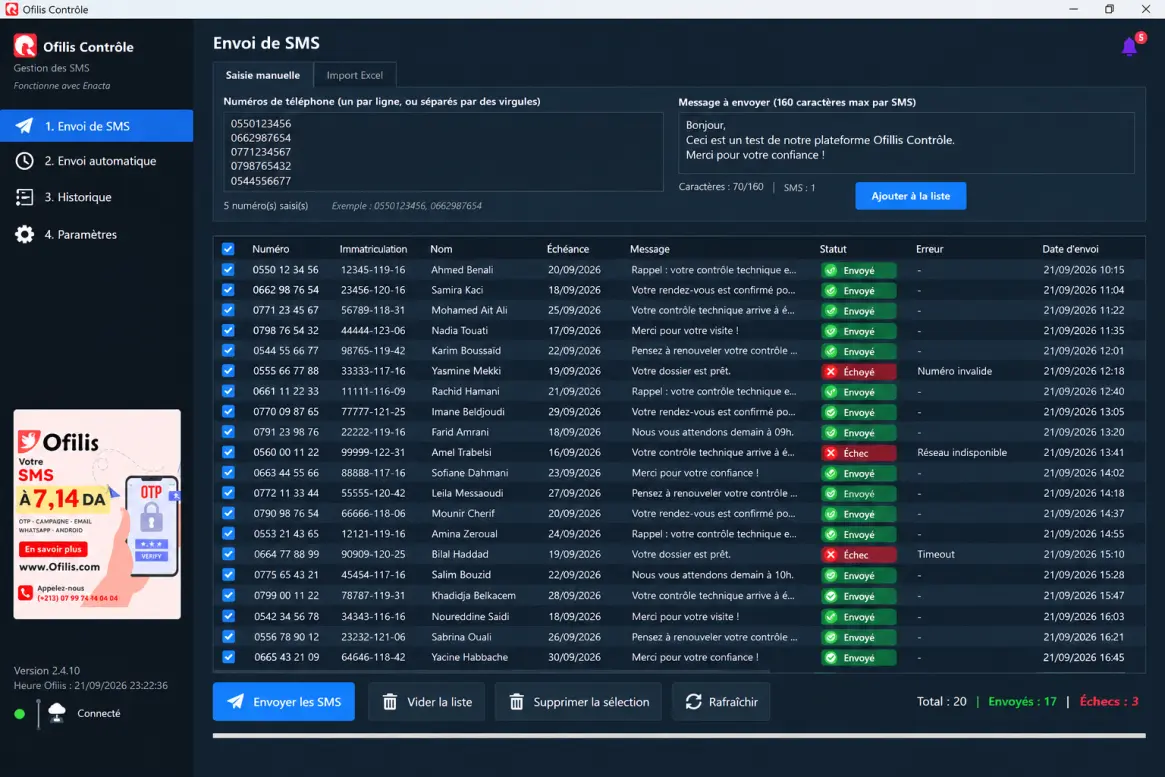1165x777 pixels.
Task: Click the name Mohamed Ait Ali
Action: (469, 310)
